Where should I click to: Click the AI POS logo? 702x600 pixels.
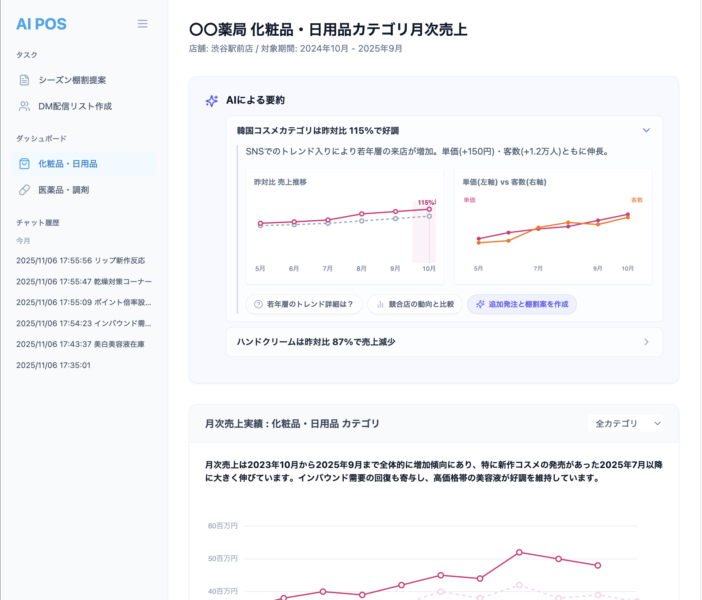(41, 24)
